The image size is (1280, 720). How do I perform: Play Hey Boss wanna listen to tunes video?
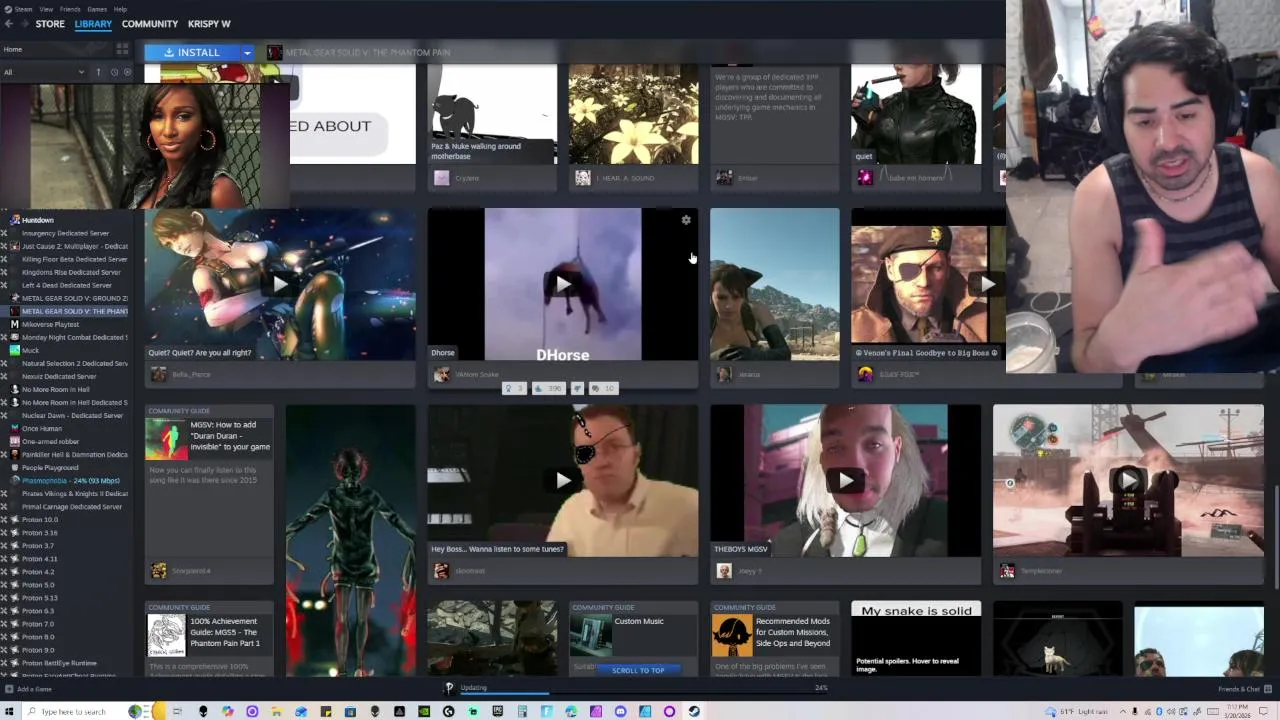563,480
